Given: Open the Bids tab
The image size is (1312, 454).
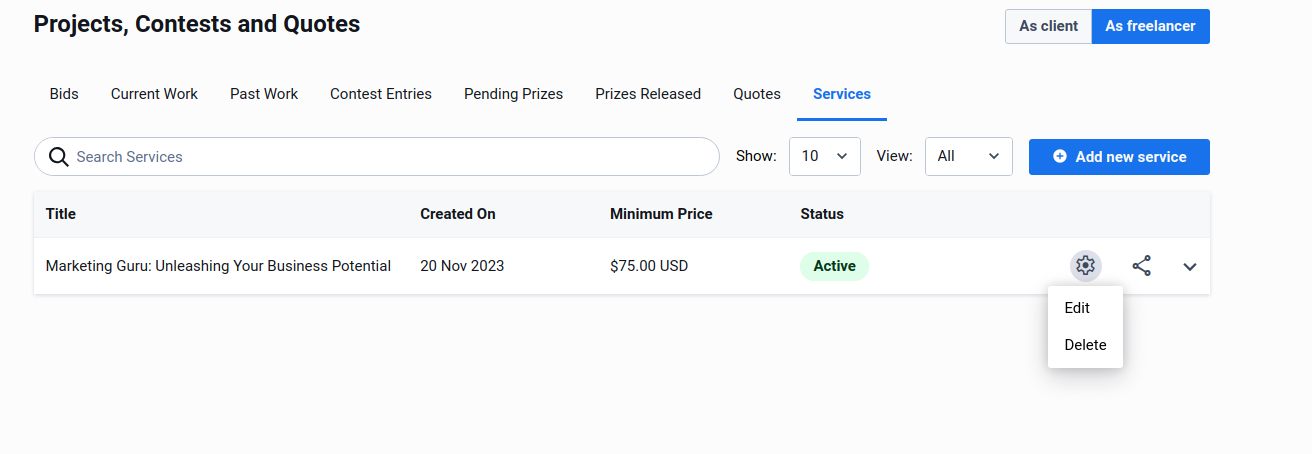Looking at the screenshot, I should (x=64, y=94).
